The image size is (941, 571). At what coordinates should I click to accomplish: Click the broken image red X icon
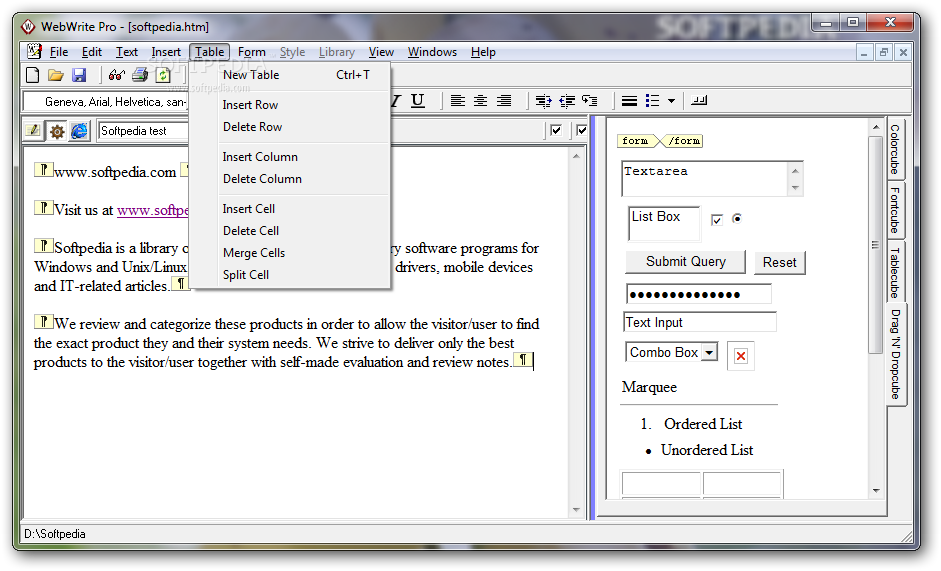tap(741, 356)
